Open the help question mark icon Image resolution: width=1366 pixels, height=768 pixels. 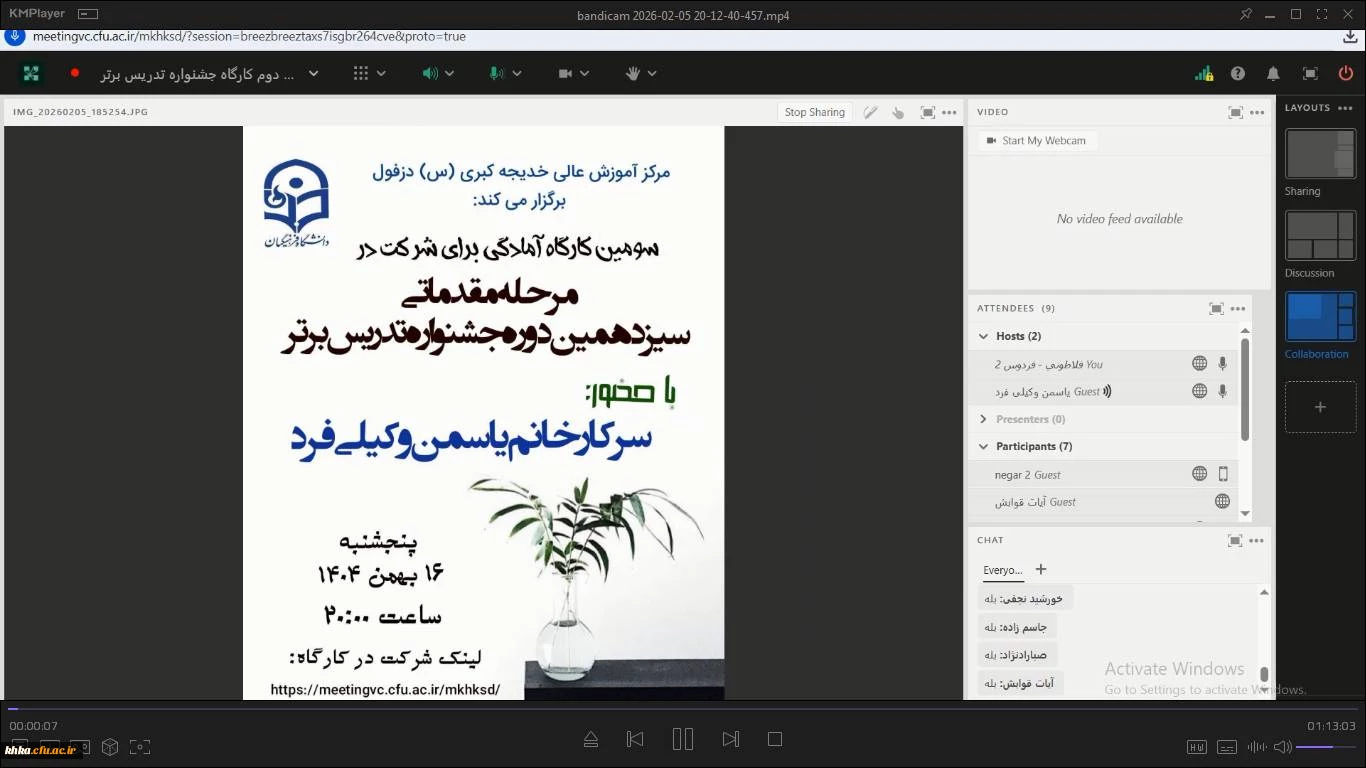[x=1238, y=74]
